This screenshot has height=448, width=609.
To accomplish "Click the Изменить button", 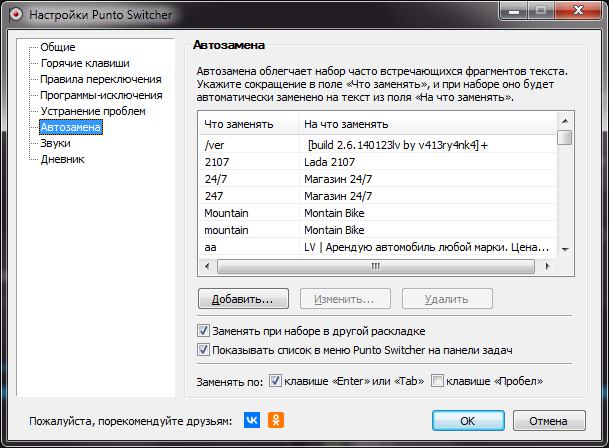I will [x=345, y=299].
